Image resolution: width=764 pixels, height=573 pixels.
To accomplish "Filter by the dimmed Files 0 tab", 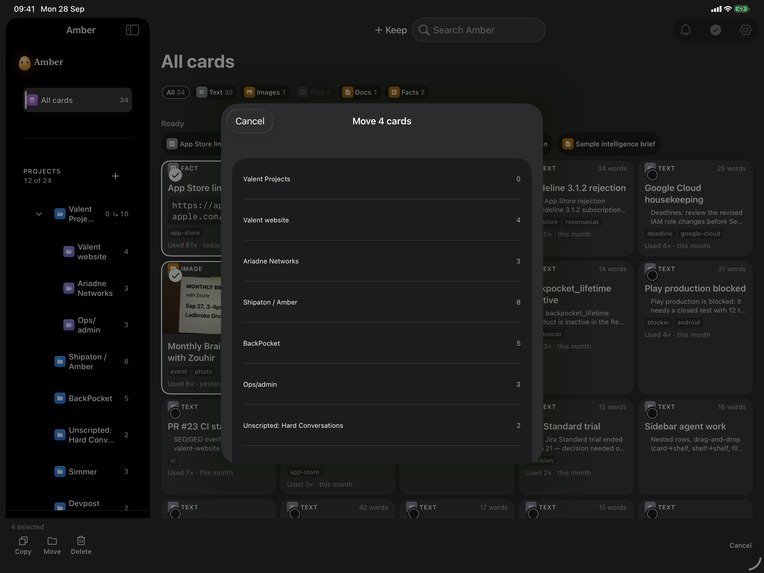I will point(314,92).
